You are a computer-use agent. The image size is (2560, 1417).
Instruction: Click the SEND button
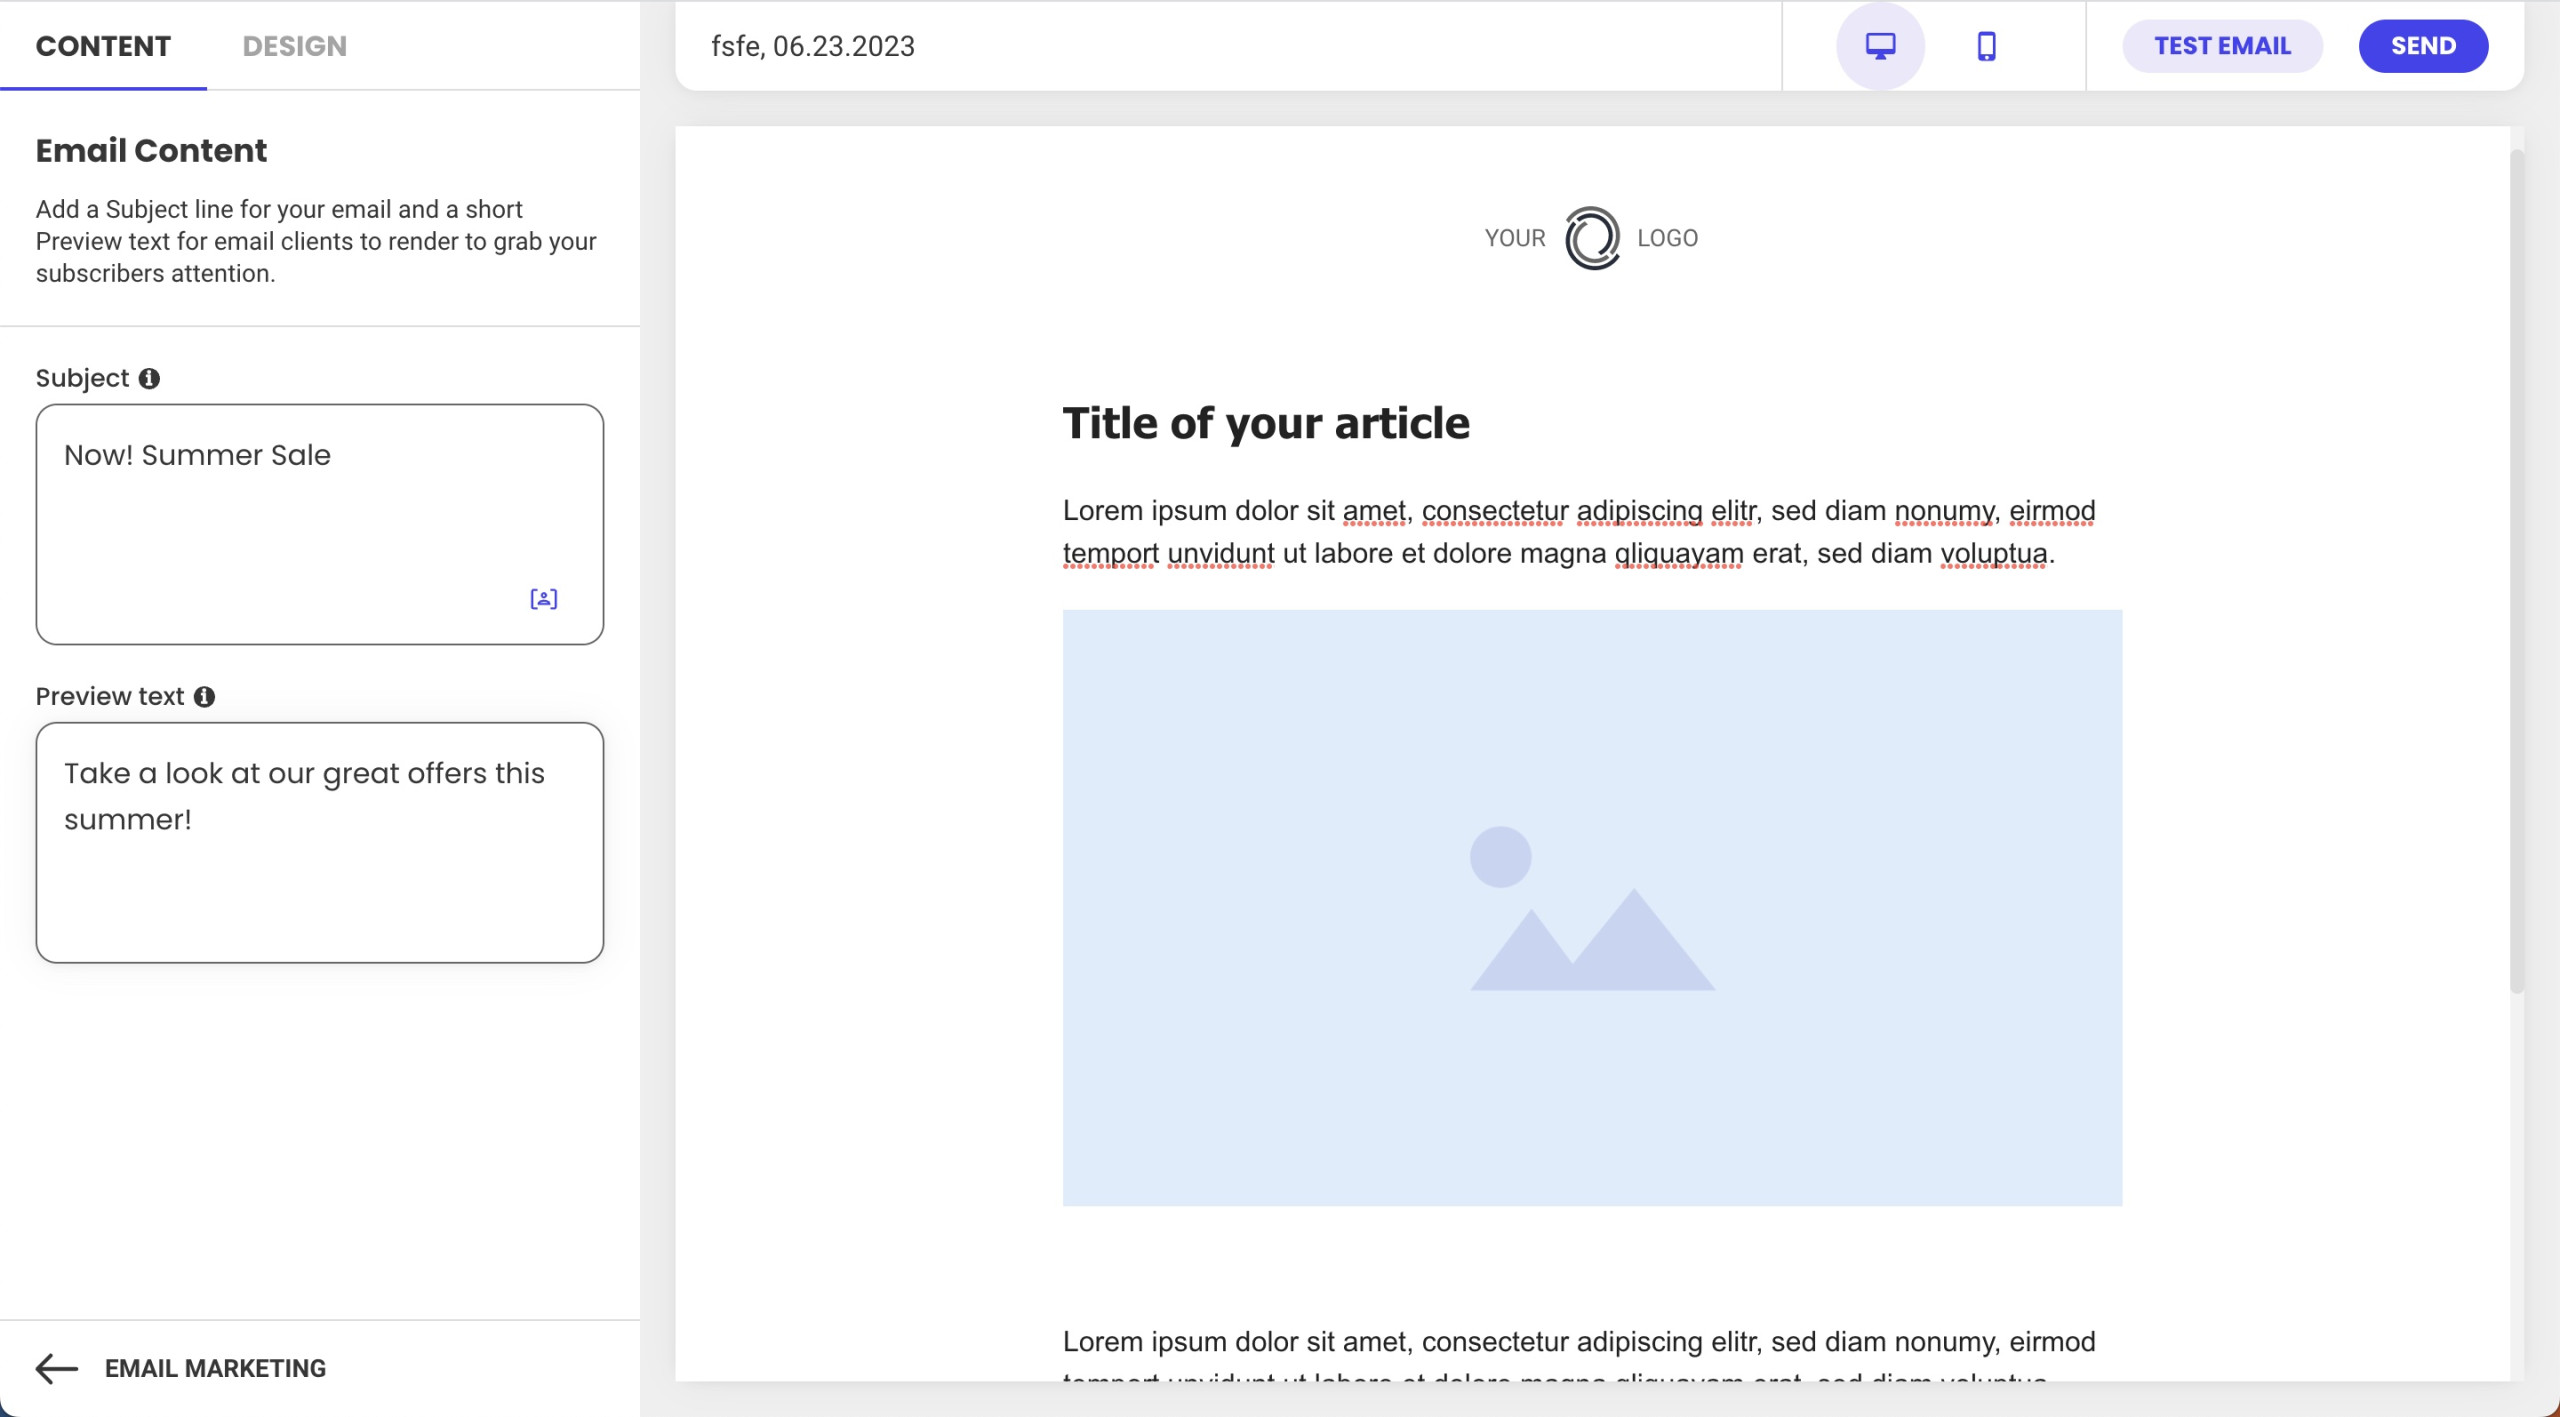pyautogui.click(x=2423, y=46)
